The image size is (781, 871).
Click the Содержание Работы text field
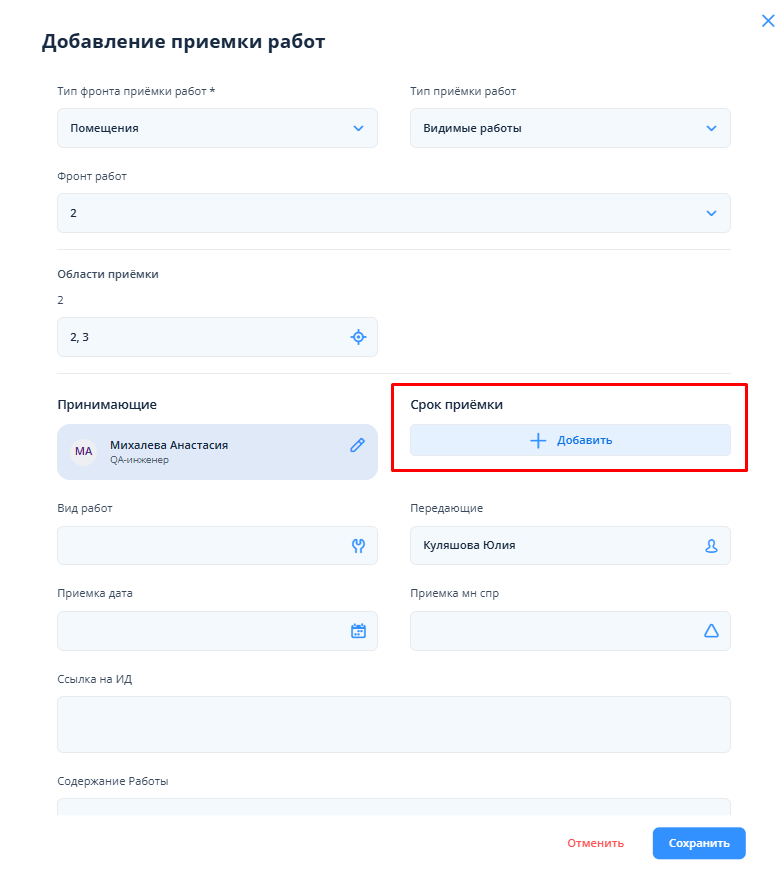click(x=393, y=808)
